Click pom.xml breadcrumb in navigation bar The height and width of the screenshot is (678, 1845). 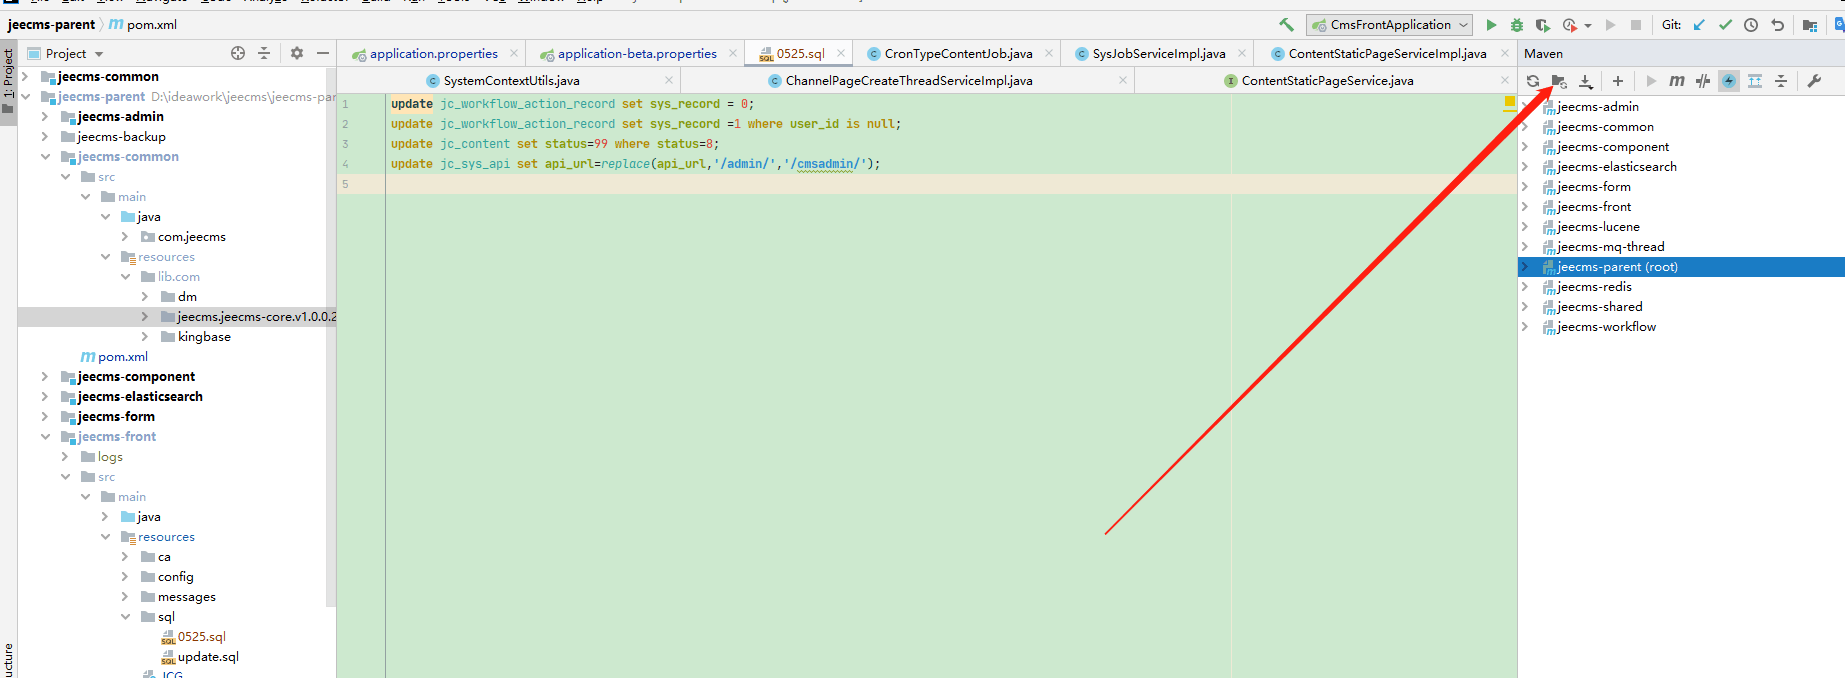tap(142, 24)
